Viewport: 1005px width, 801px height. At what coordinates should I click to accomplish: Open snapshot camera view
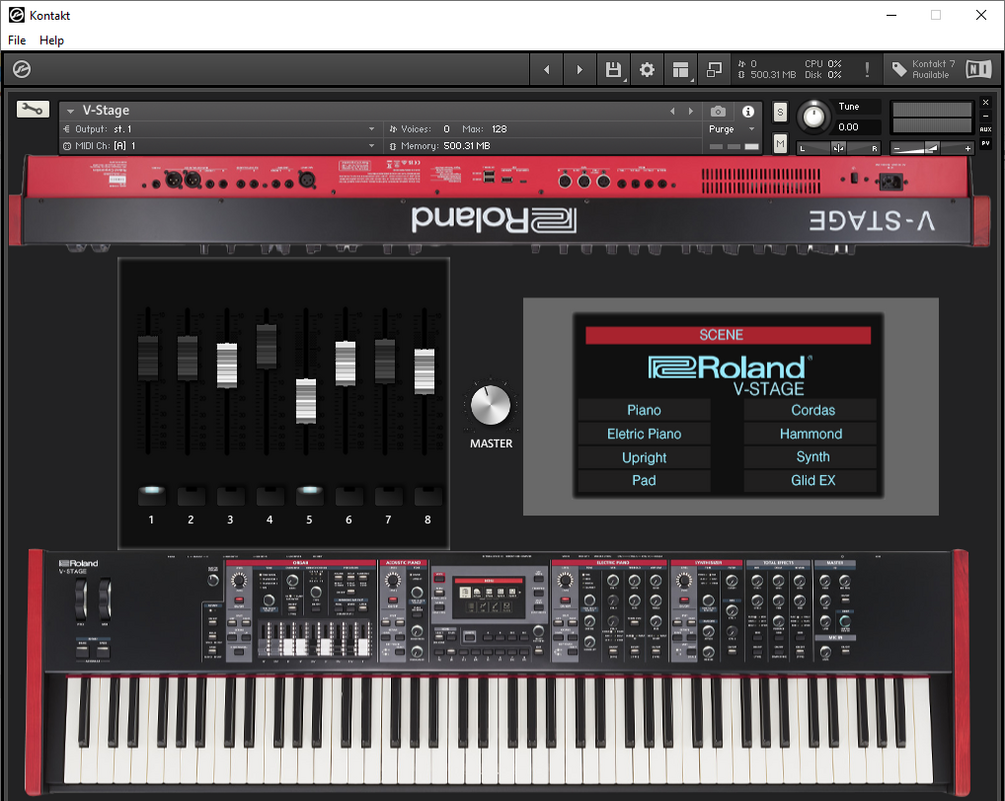pyautogui.click(x=718, y=111)
